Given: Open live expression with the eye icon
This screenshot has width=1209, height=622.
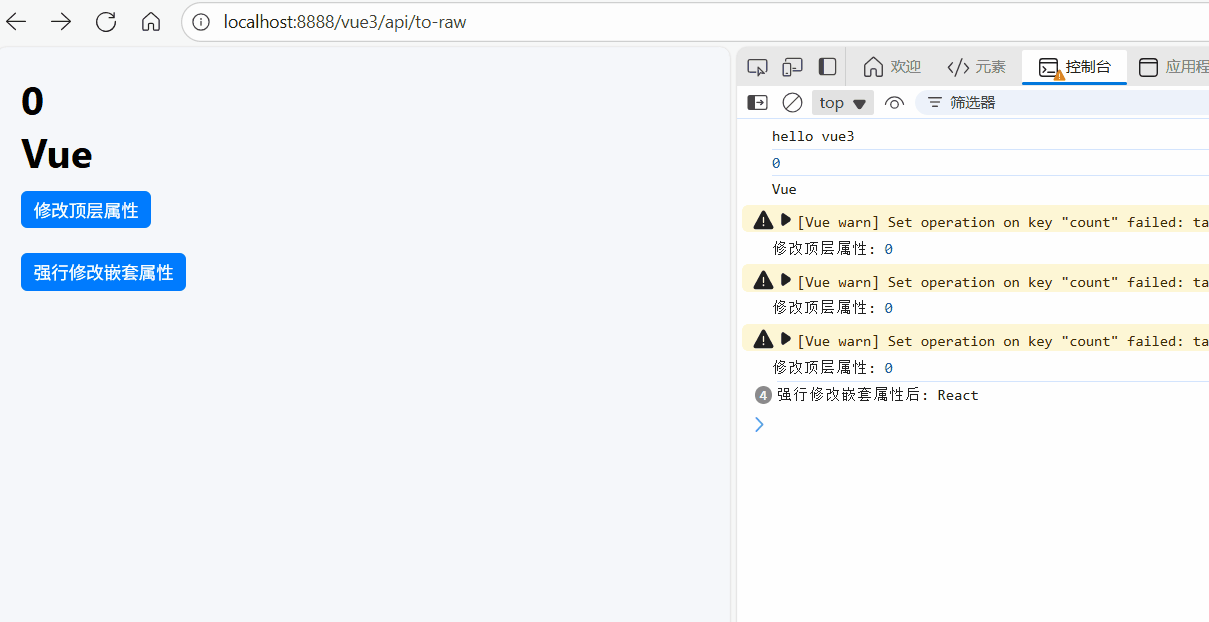Looking at the screenshot, I should (894, 103).
